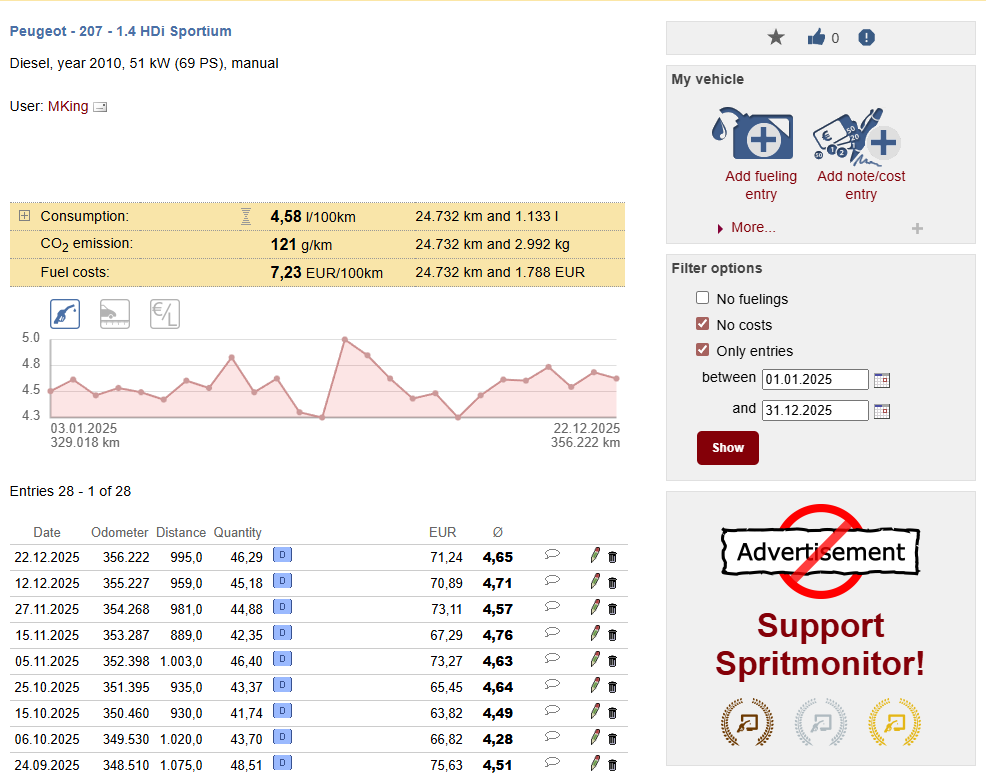Show fuel consumption chart (pump icon)
Image resolution: width=986 pixels, height=776 pixels.
(x=65, y=314)
